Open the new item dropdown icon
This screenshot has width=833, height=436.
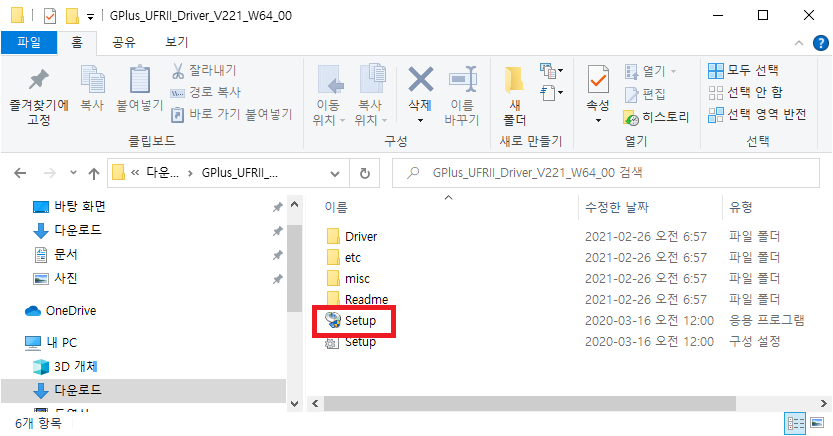click(551, 70)
